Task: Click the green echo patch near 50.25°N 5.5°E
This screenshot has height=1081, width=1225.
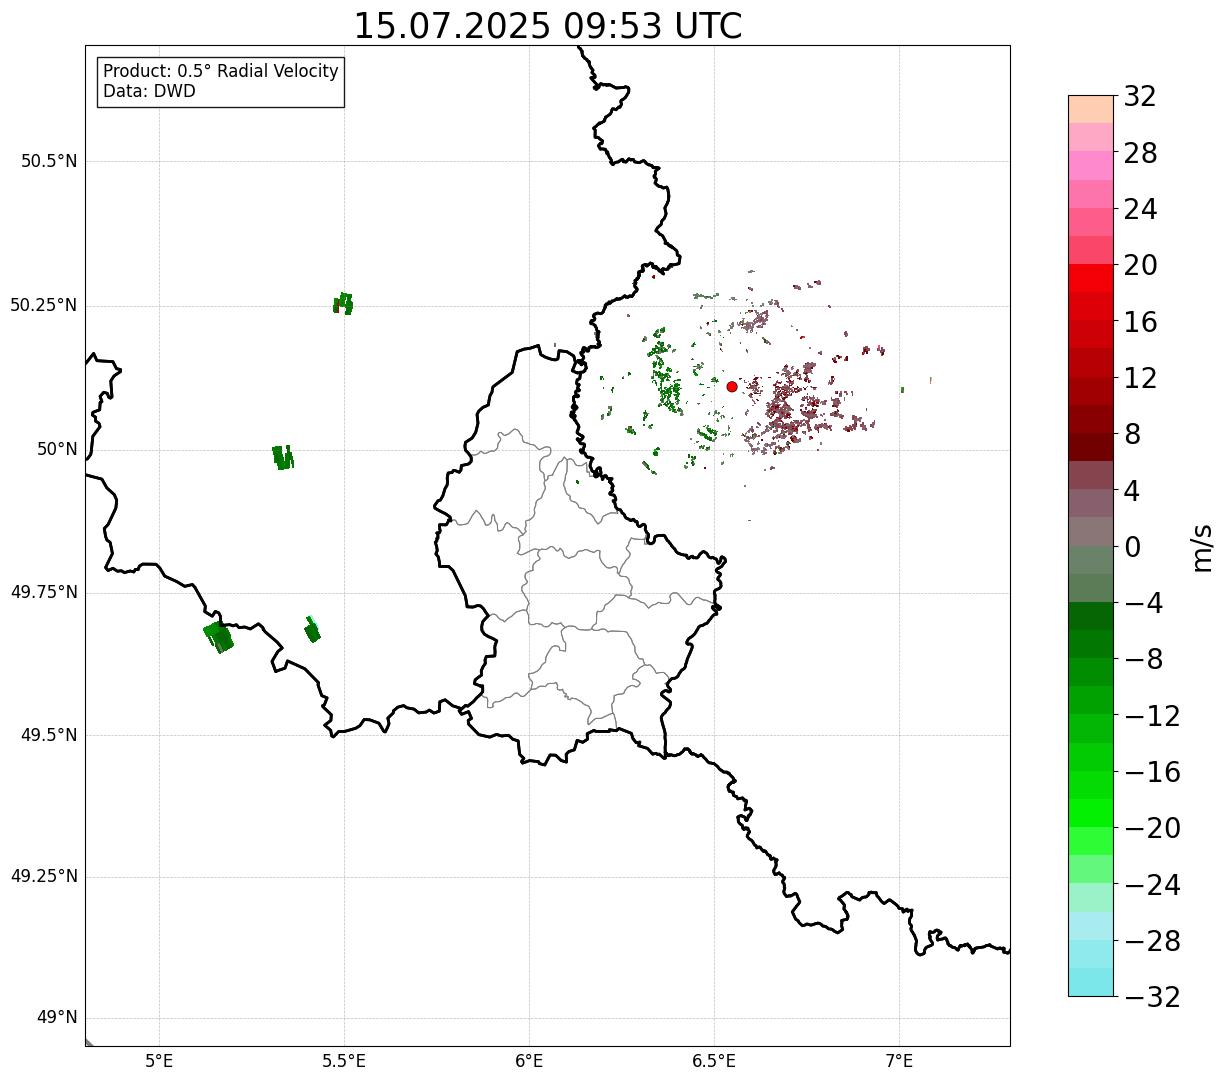Action: click(x=343, y=303)
